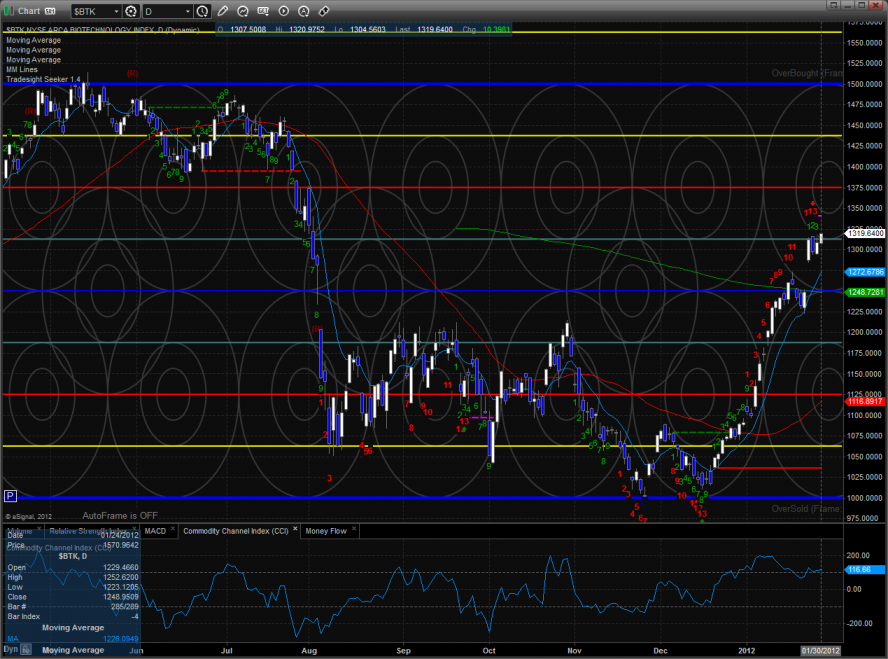Click the Dec label on time axis

tap(660, 651)
